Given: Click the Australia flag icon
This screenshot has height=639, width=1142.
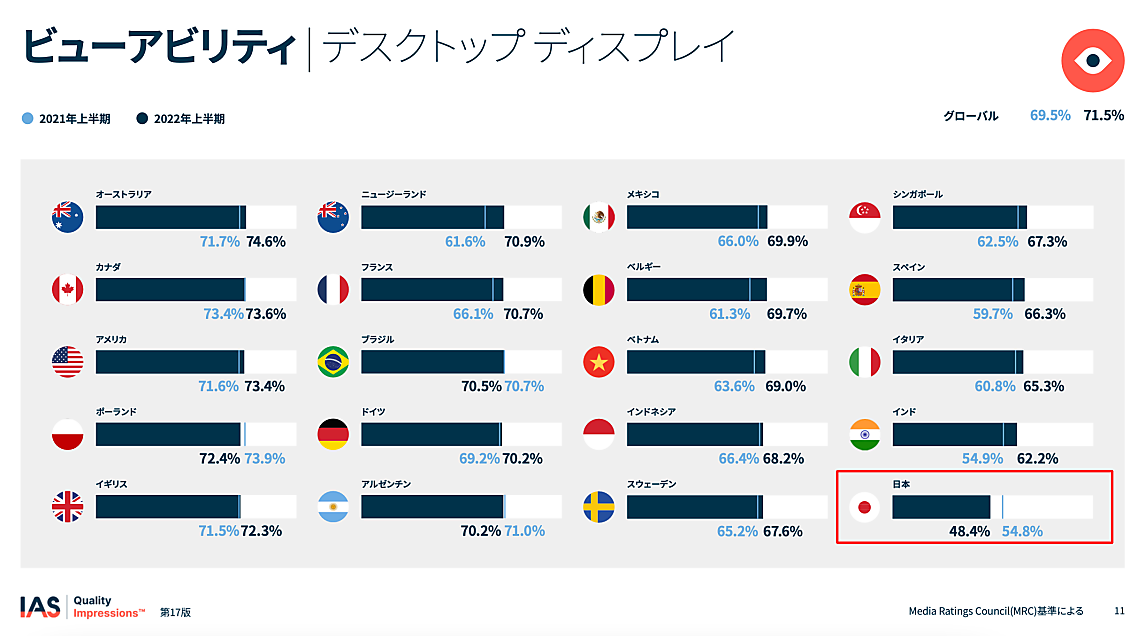Looking at the screenshot, I should pos(67,217).
